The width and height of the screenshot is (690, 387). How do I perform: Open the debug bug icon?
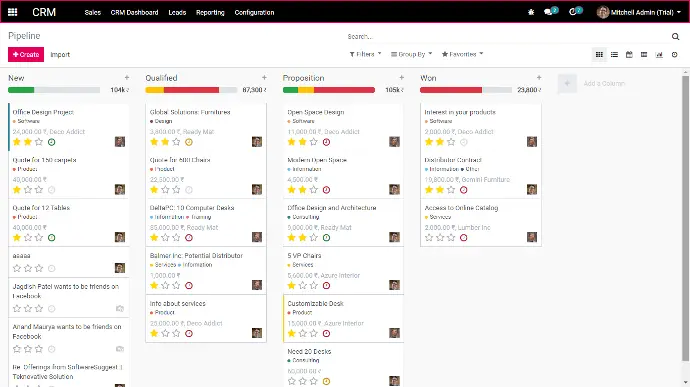click(x=531, y=12)
